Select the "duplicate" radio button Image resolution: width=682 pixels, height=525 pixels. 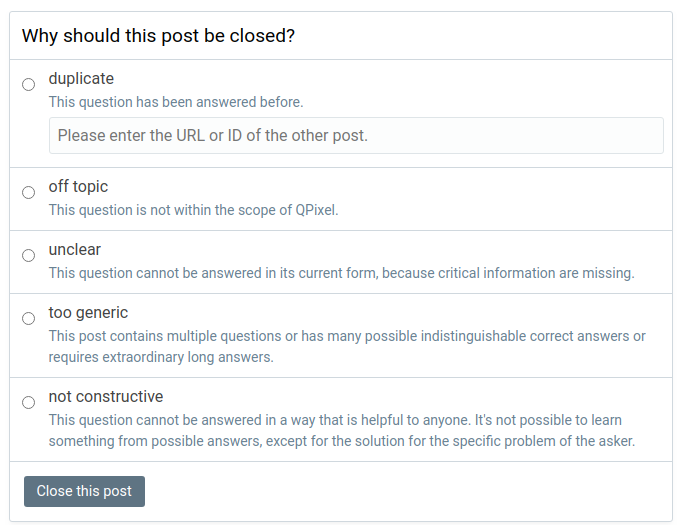(29, 85)
